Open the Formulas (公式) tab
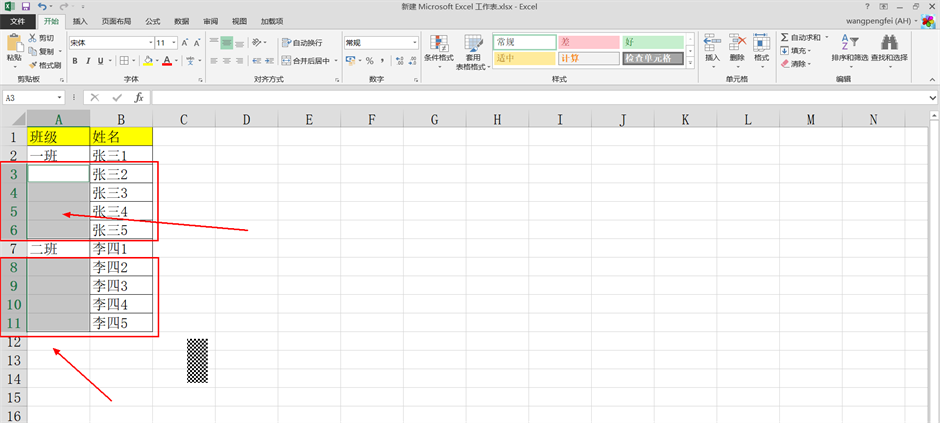This screenshot has width=940, height=423. pos(152,20)
